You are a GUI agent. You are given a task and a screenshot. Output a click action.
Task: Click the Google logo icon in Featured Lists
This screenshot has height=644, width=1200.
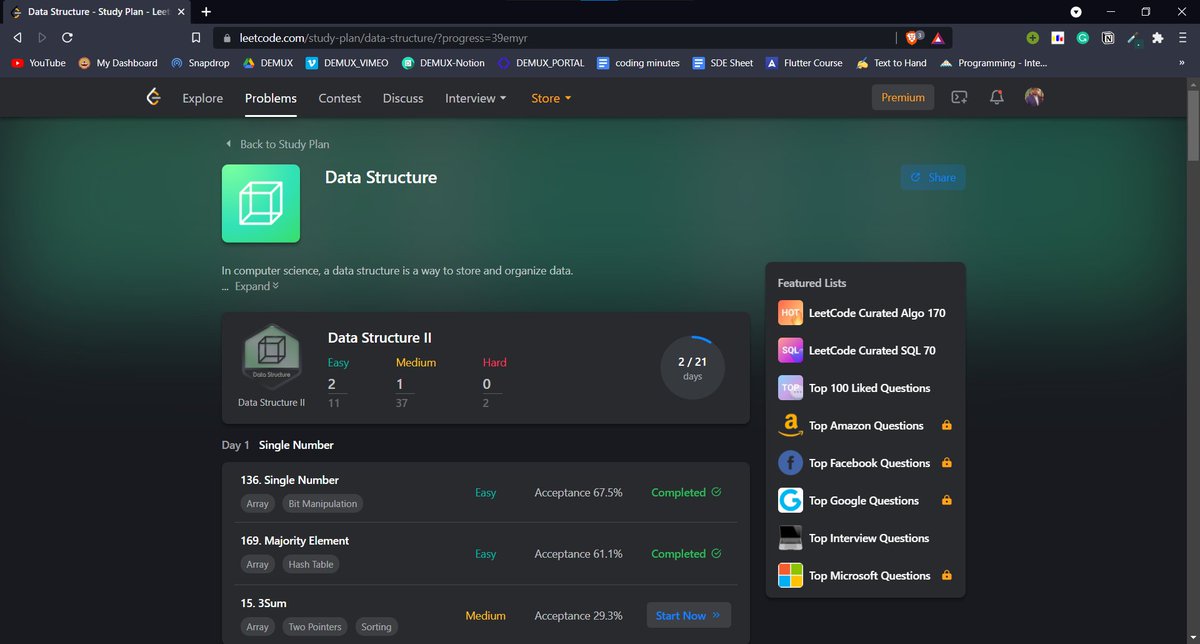point(790,500)
